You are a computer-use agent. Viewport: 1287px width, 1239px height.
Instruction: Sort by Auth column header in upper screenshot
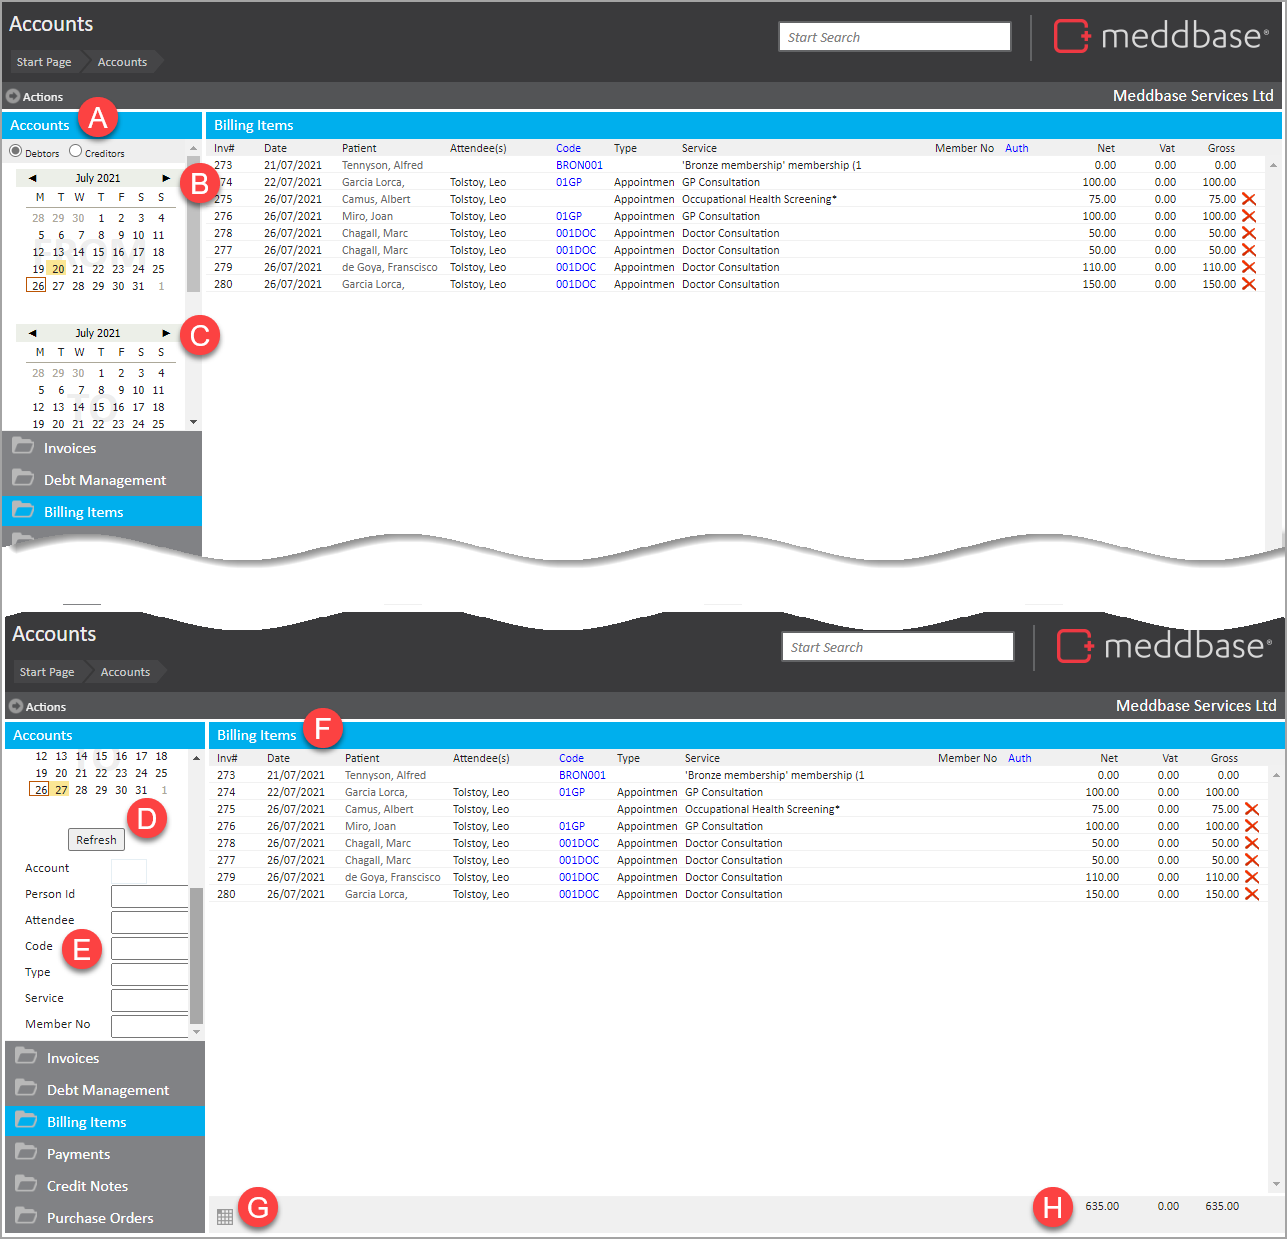[x=1017, y=148]
